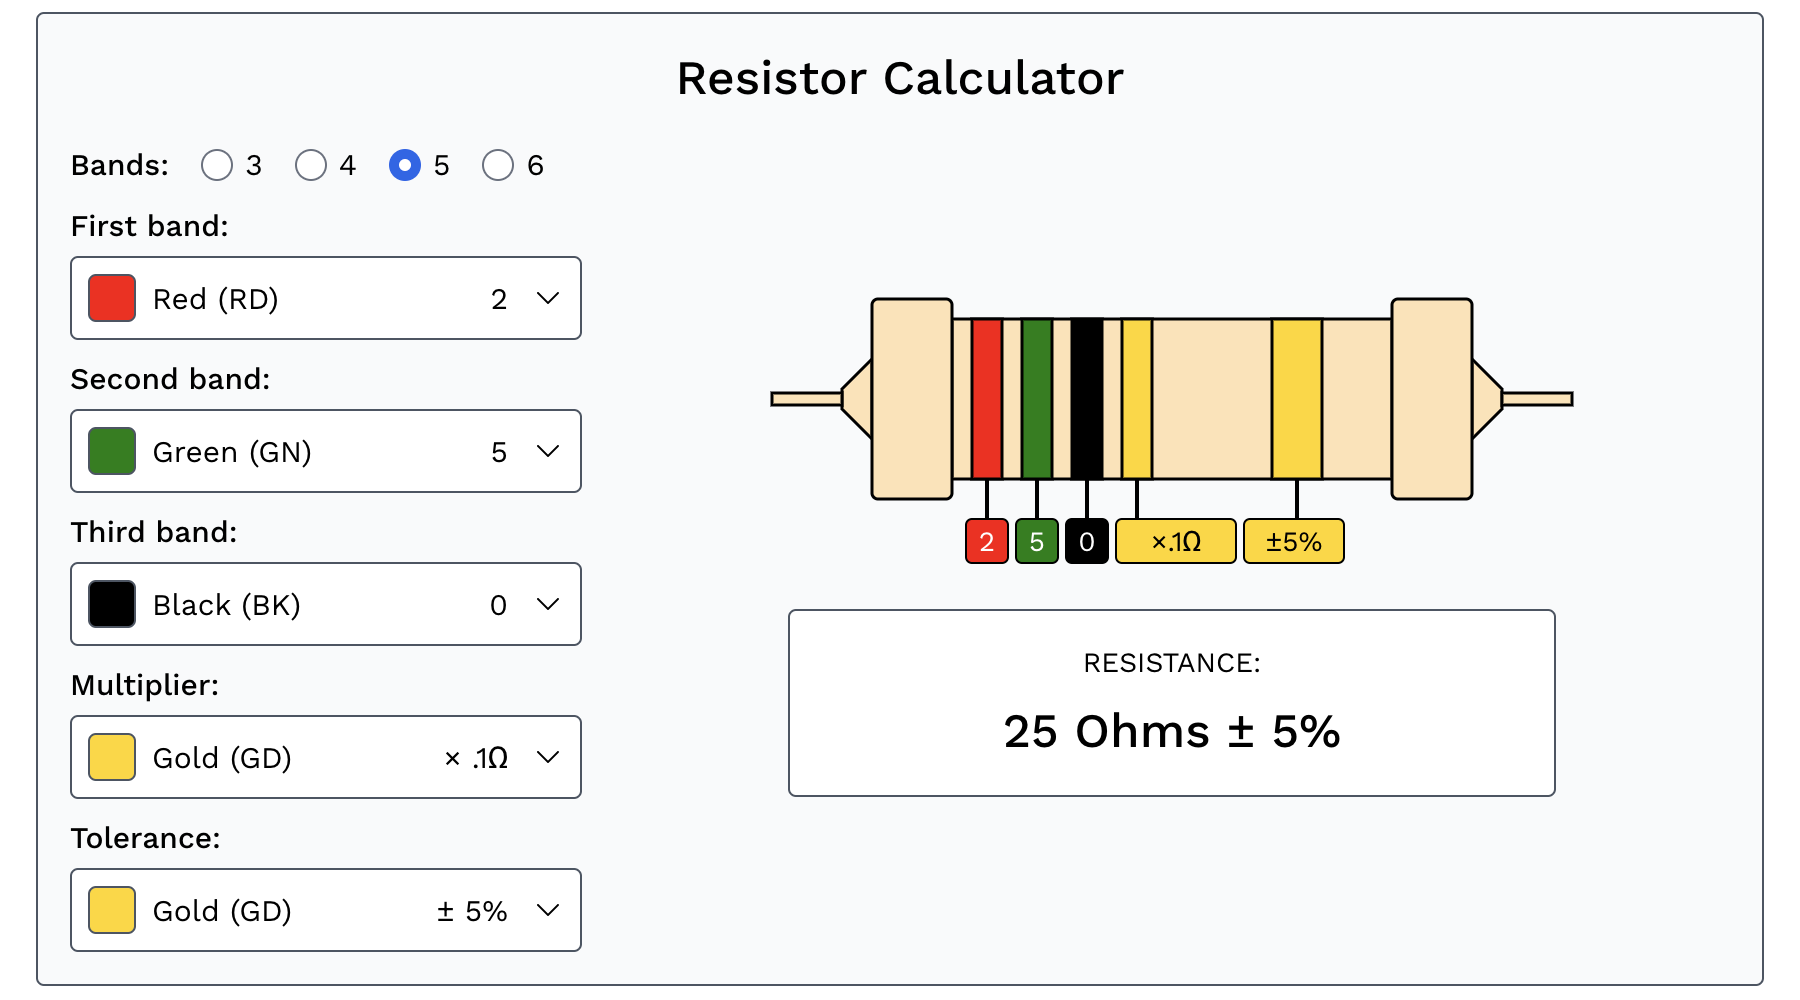Click the 25 Ohms ± 5% resistance result
1800x1000 pixels.
[1171, 732]
